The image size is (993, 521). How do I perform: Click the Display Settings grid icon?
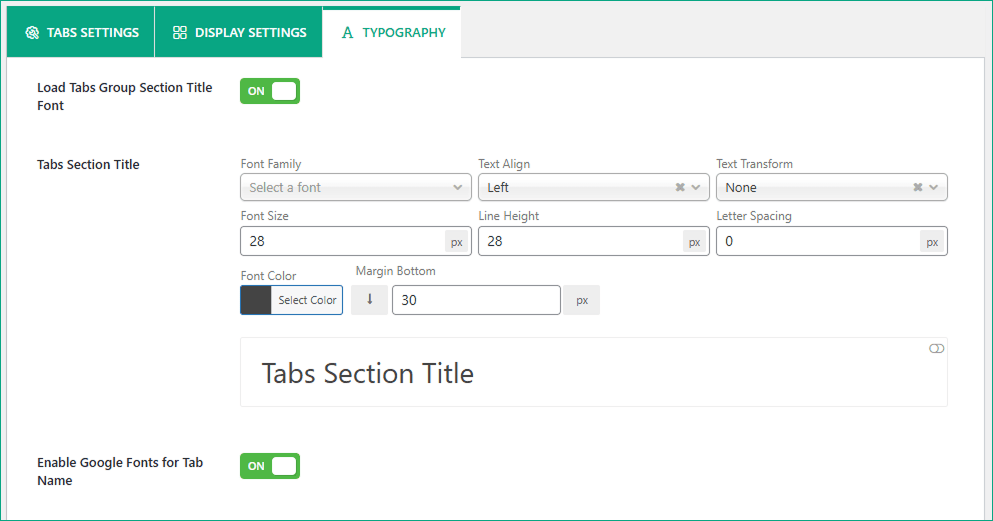pyautogui.click(x=180, y=33)
